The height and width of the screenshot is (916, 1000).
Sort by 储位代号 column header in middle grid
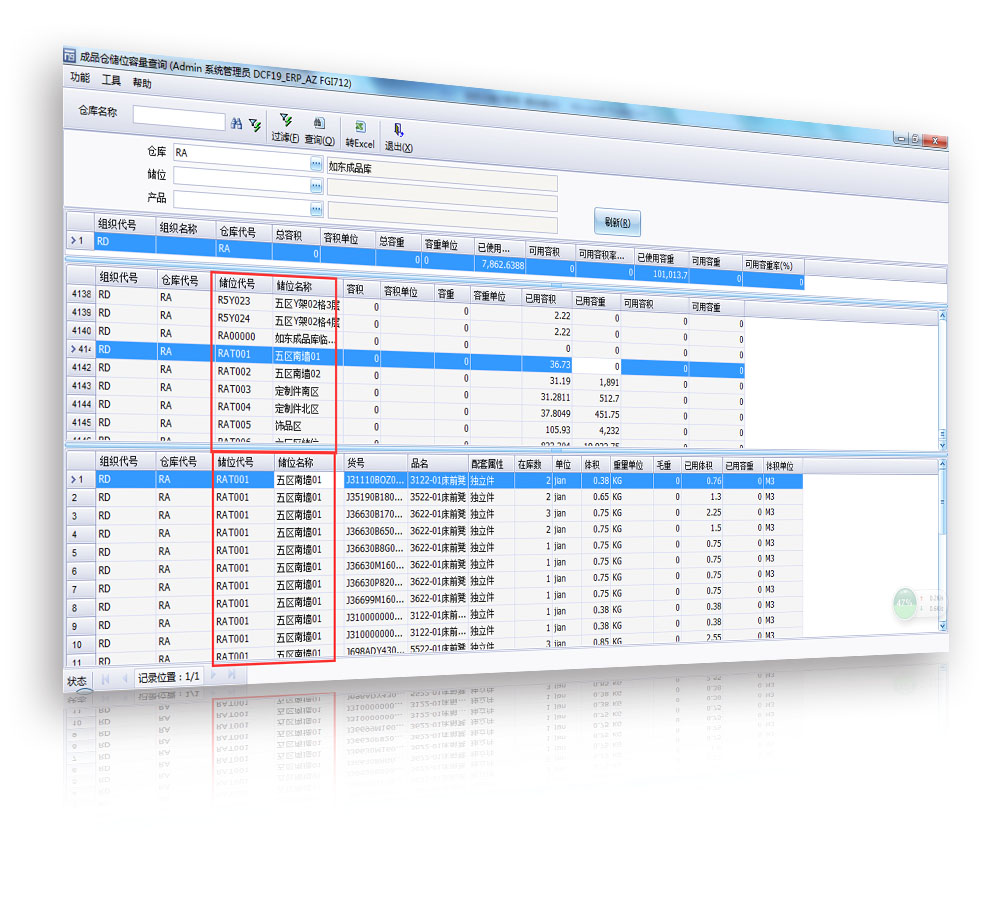(238, 284)
